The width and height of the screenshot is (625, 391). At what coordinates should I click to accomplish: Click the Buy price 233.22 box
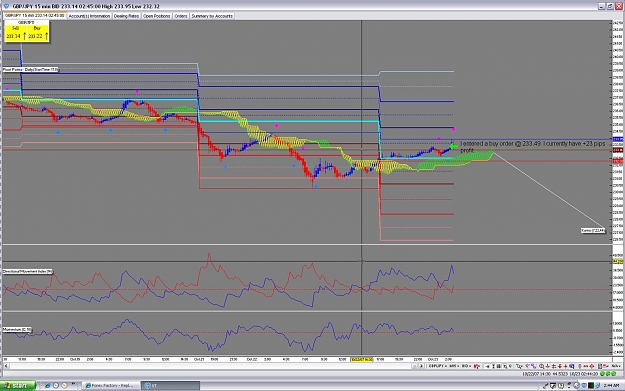[x=37, y=33]
